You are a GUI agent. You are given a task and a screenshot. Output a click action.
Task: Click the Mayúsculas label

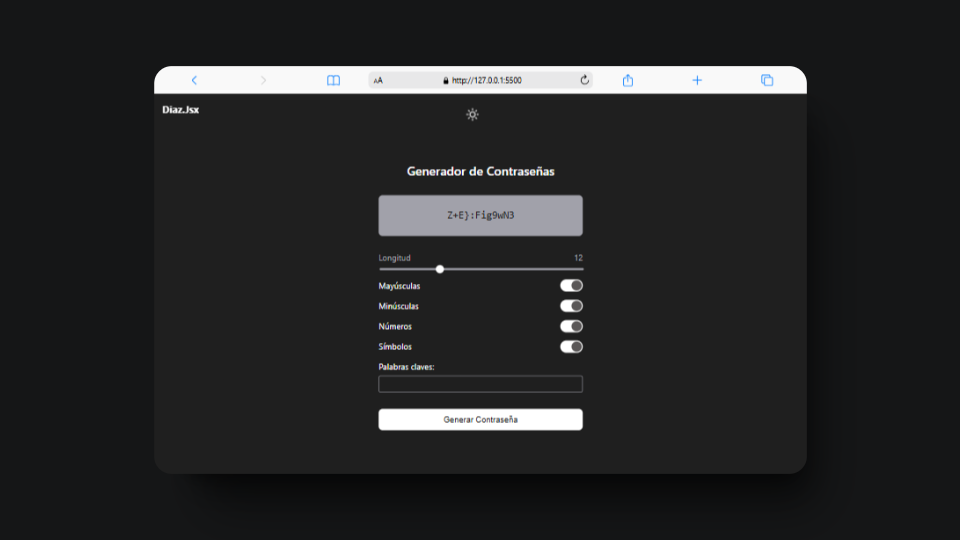(x=399, y=286)
